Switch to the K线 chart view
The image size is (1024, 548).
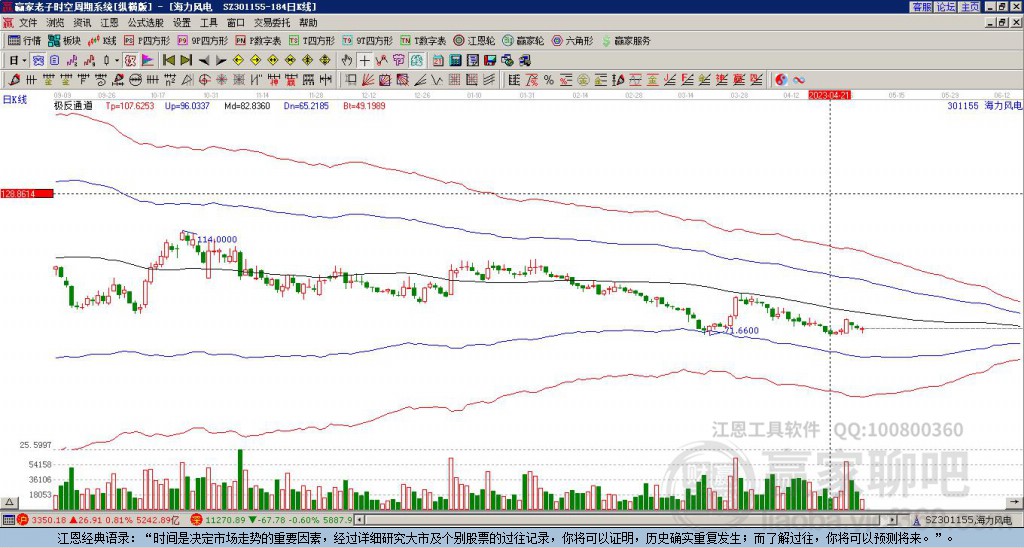tap(103, 40)
